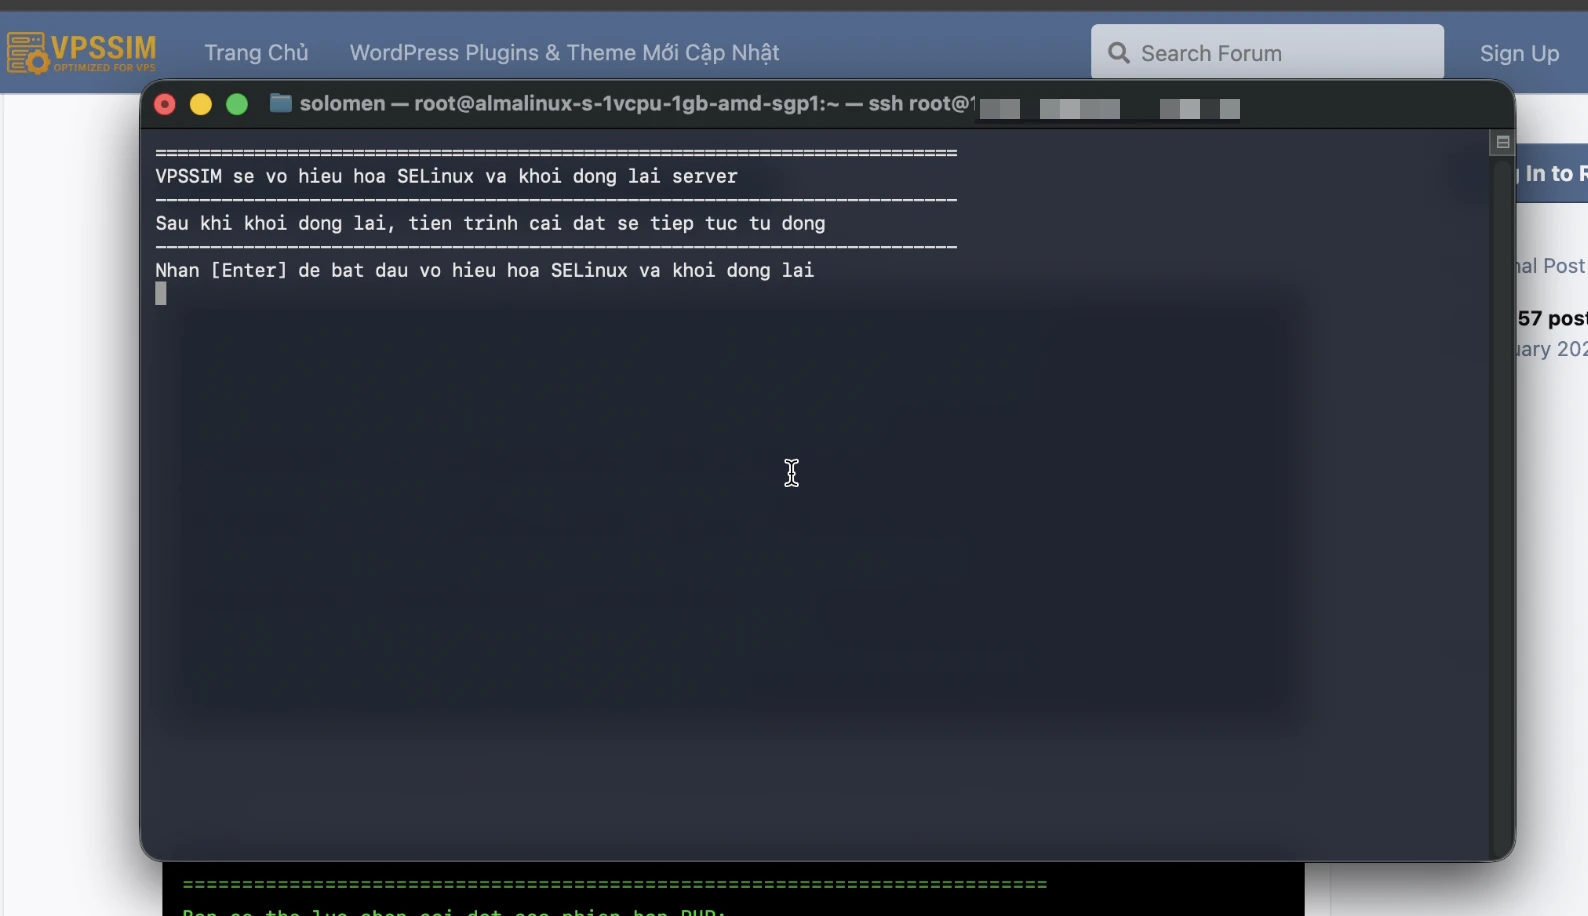The height and width of the screenshot is (916, 1588).
Task: Minimize the terminal with the yellow button
Action: pos(201,104)
